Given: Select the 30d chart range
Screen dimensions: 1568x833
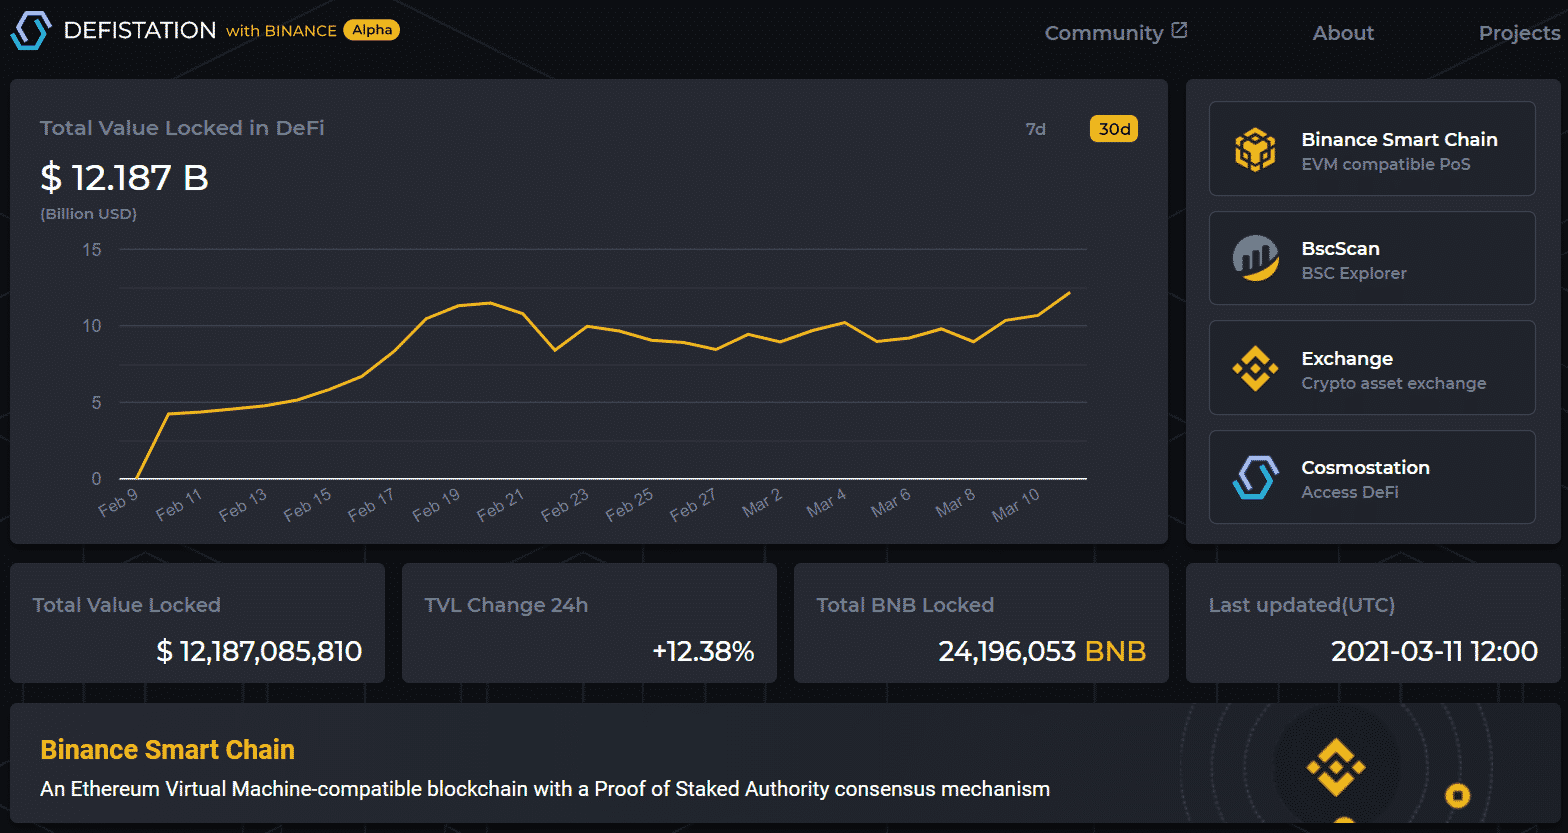Looking at the screenshot, I should point(1114,129).
